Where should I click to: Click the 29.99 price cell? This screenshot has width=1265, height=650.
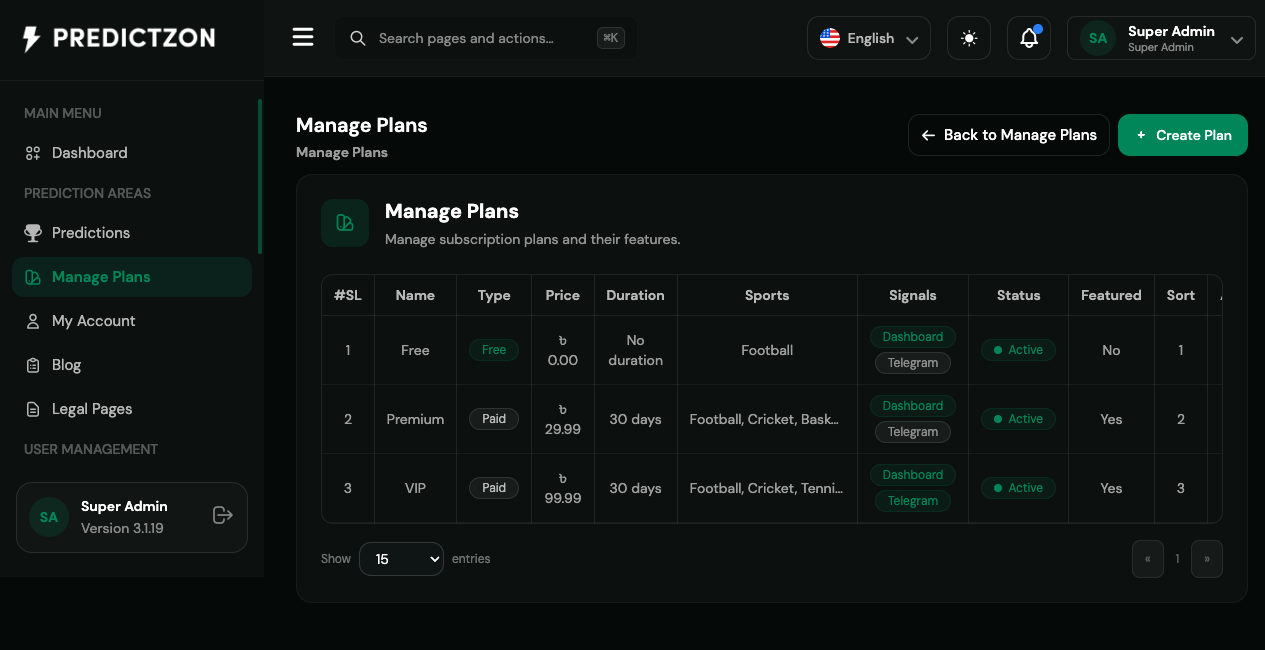coord(563,419)
